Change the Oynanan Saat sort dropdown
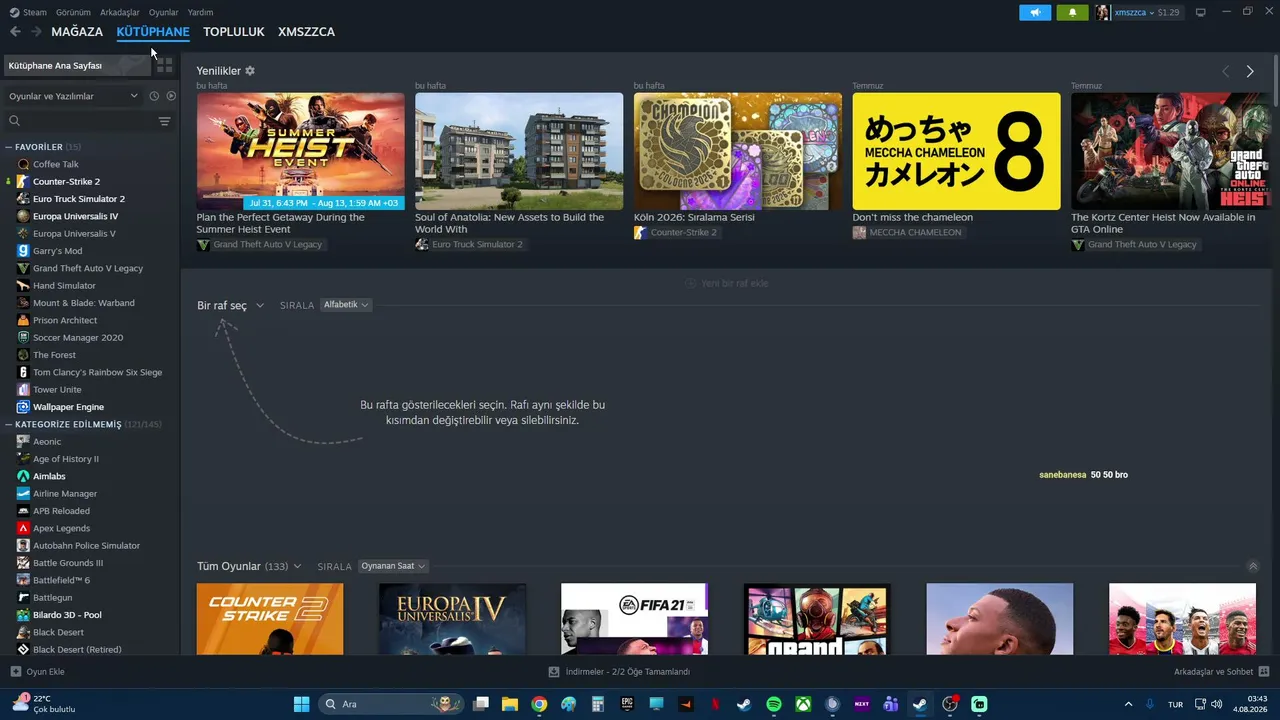The width and height of the screenshot is (1280, 720). coord(393,566)
